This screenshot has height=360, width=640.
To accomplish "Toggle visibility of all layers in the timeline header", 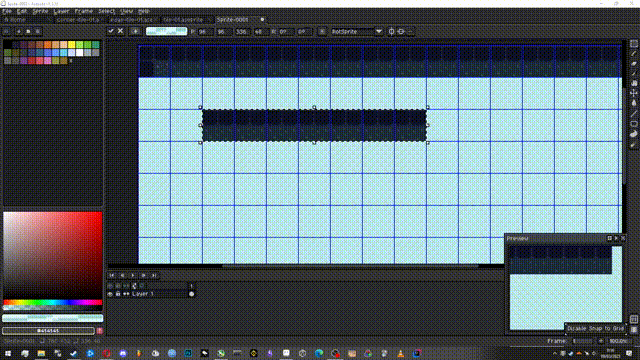I will pos(110,286).
